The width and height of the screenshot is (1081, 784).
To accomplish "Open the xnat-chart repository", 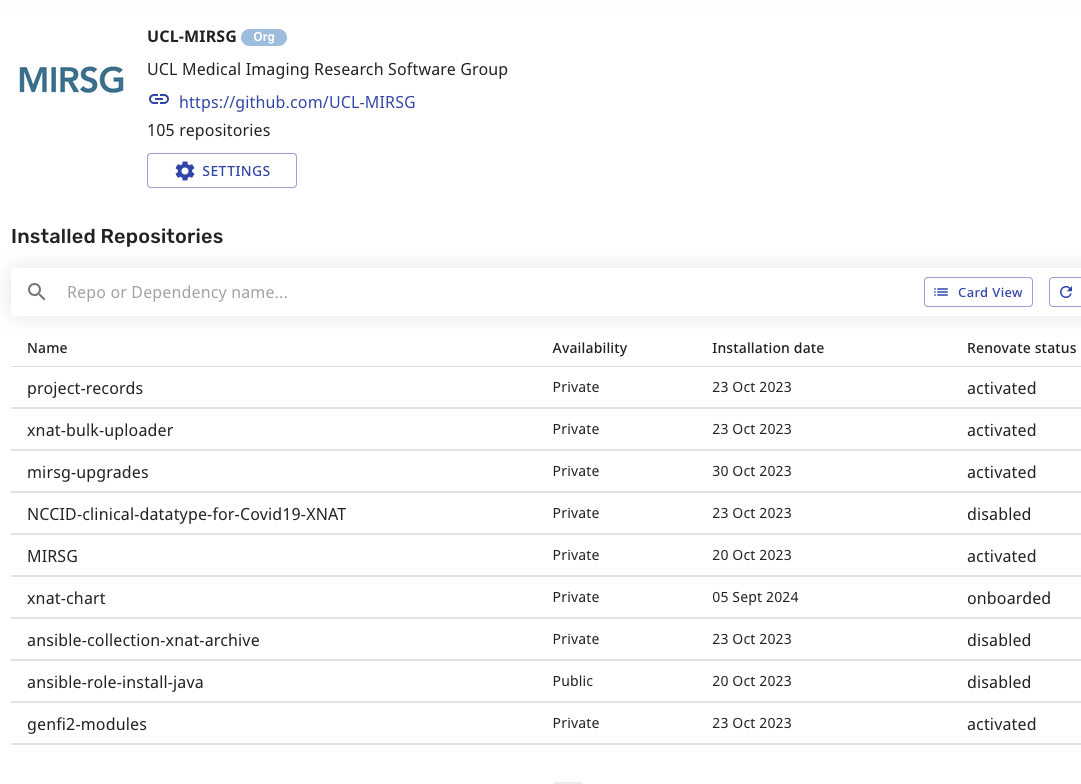I will click(66, 598).
